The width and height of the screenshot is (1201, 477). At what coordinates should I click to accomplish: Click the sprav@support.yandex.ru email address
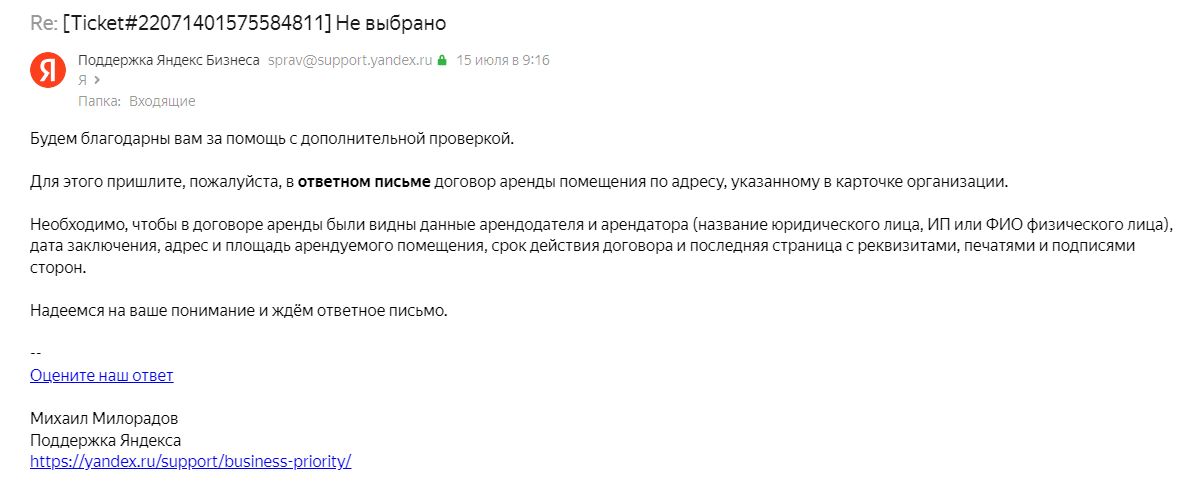point(350,60)
